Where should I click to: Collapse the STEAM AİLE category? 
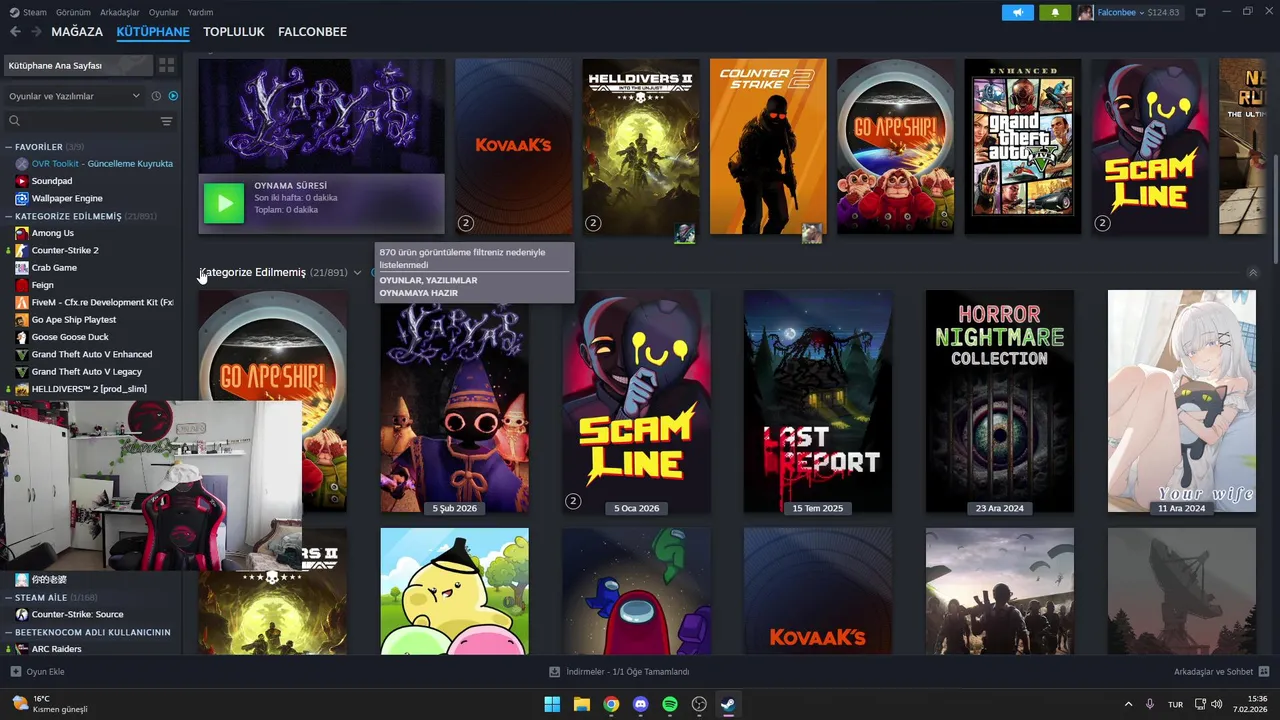click(x=9, y=597)
